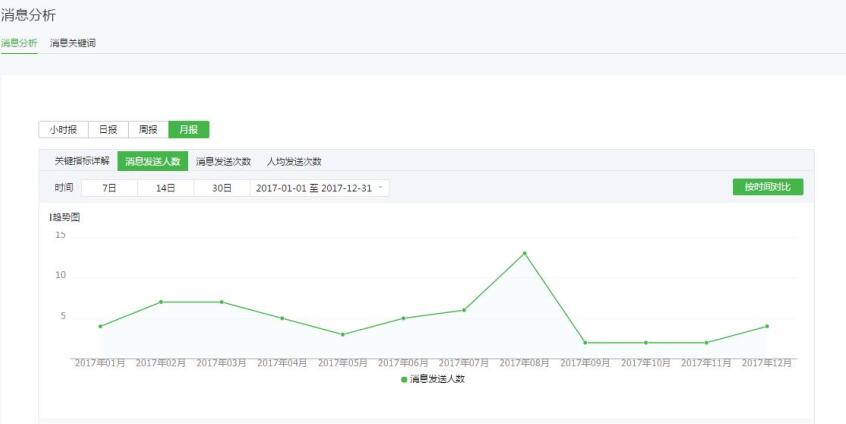Click the 2017年02月 data point

click(161, 302)
